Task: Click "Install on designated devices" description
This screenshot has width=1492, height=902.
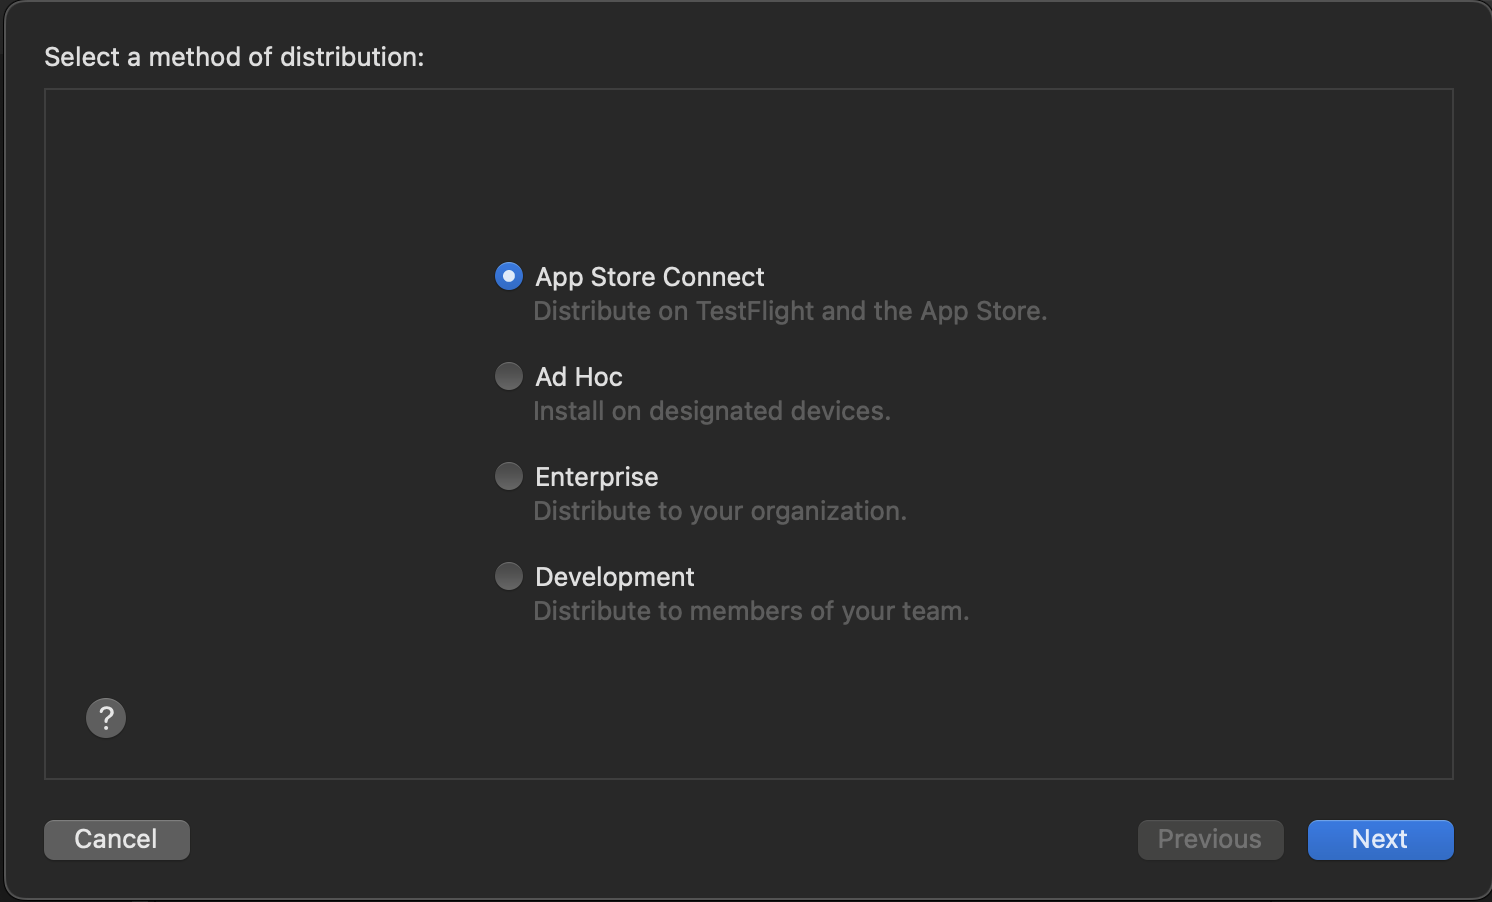Action: tap(712, 411)
